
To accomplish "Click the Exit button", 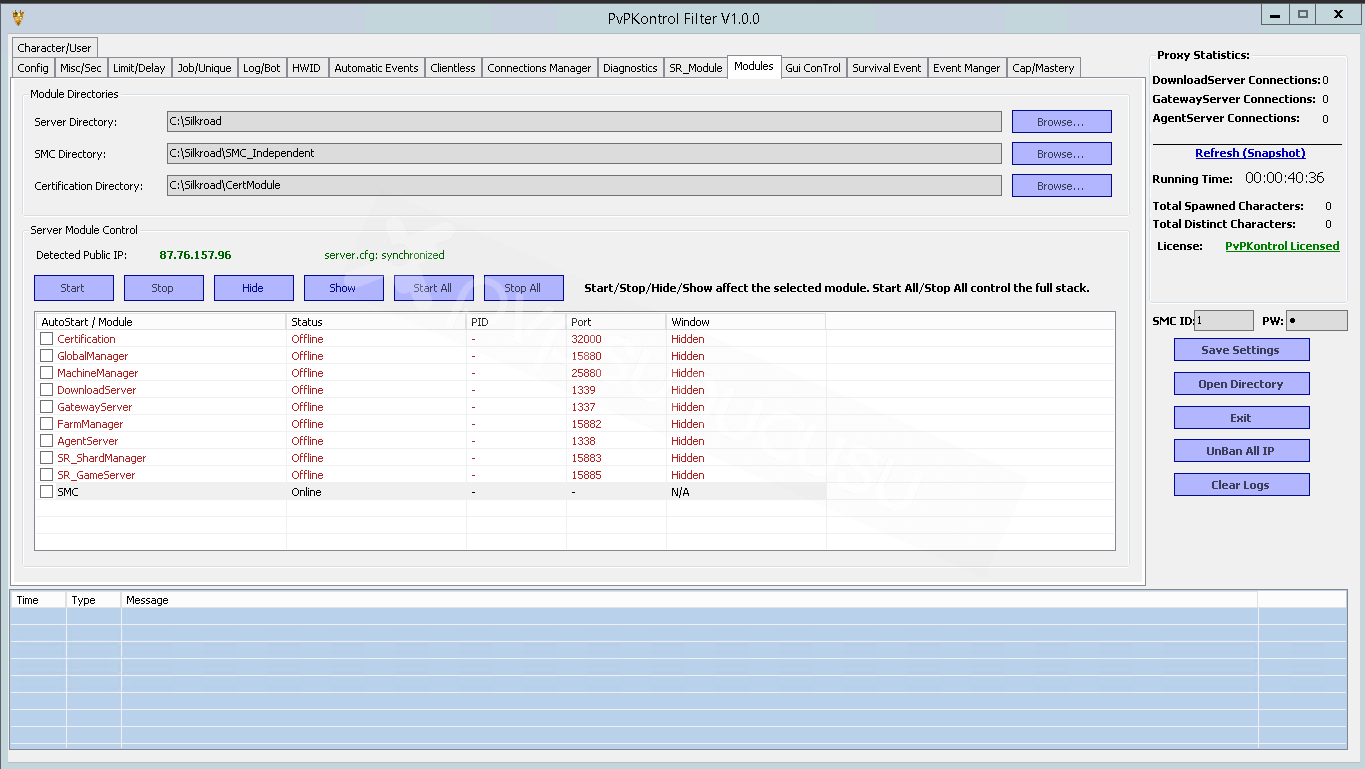I will click(x=1241, y=418).
